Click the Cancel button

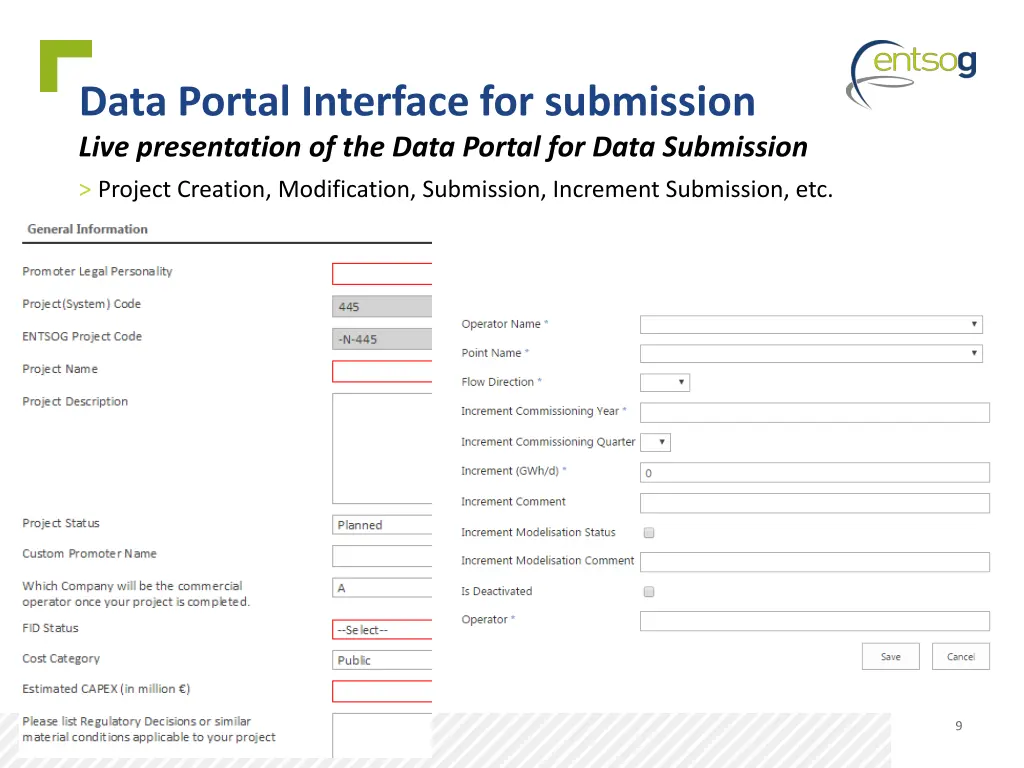pyautogui.click(x=961, y=656)
